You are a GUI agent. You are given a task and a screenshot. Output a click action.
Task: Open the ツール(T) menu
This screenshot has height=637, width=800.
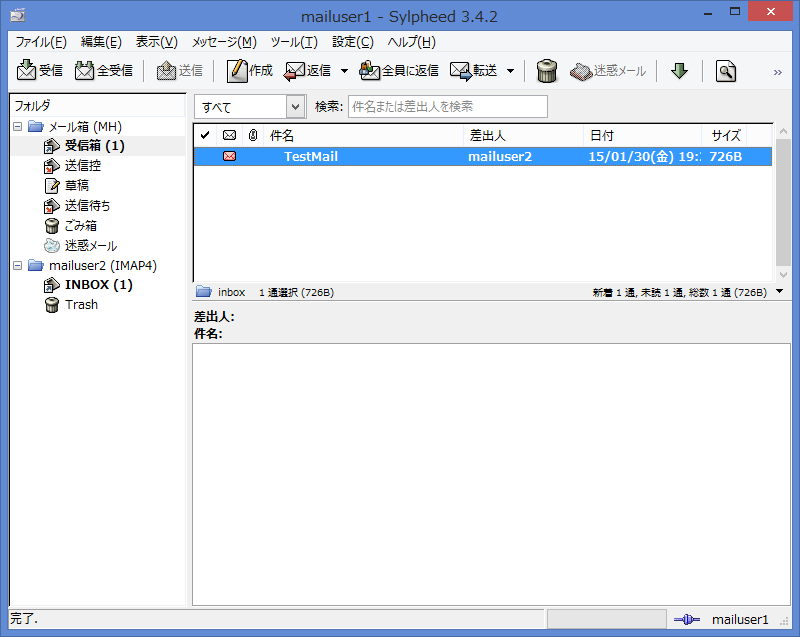click(x=294, y=42)
